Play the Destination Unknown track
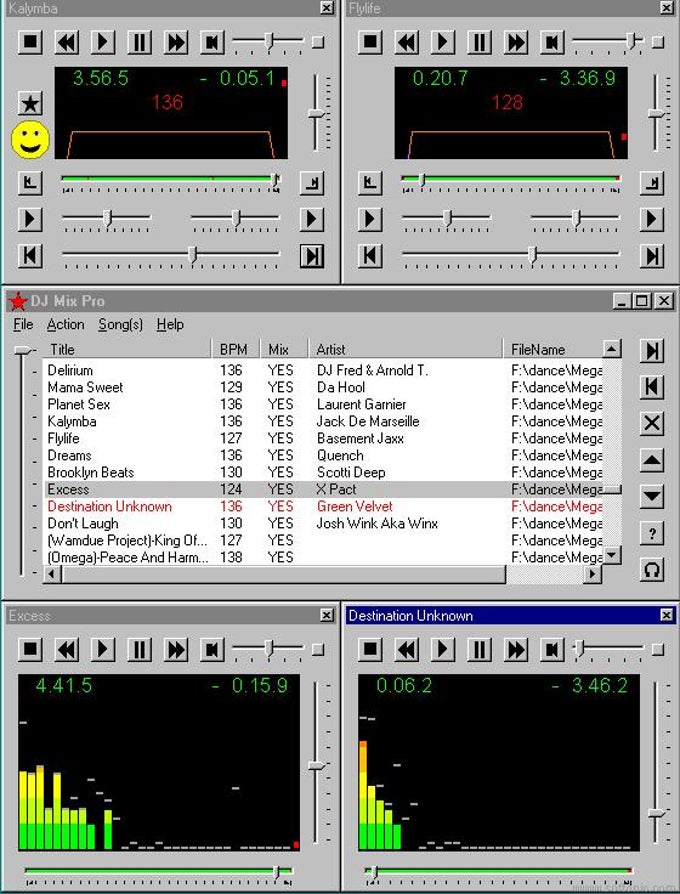680x894 pixels. tap(443, 649)
